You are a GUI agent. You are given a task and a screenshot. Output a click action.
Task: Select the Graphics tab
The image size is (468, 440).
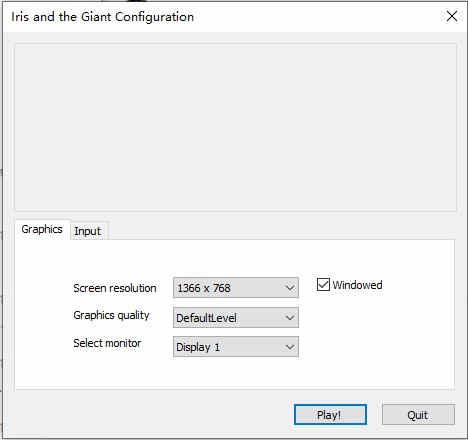[42, 229]
